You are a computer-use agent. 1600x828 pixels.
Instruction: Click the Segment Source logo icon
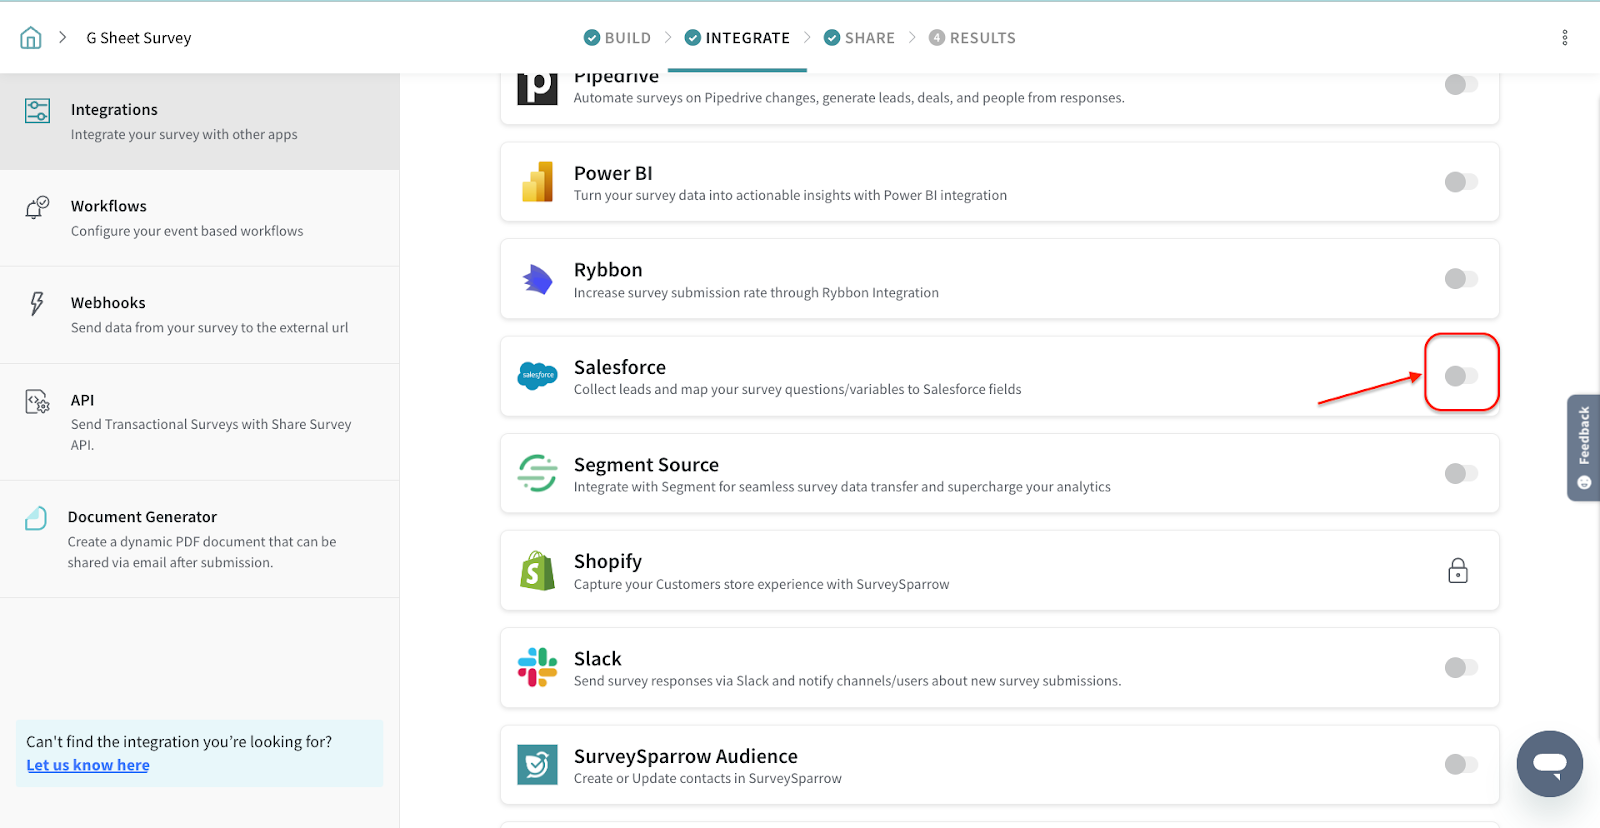click(537, 473)
